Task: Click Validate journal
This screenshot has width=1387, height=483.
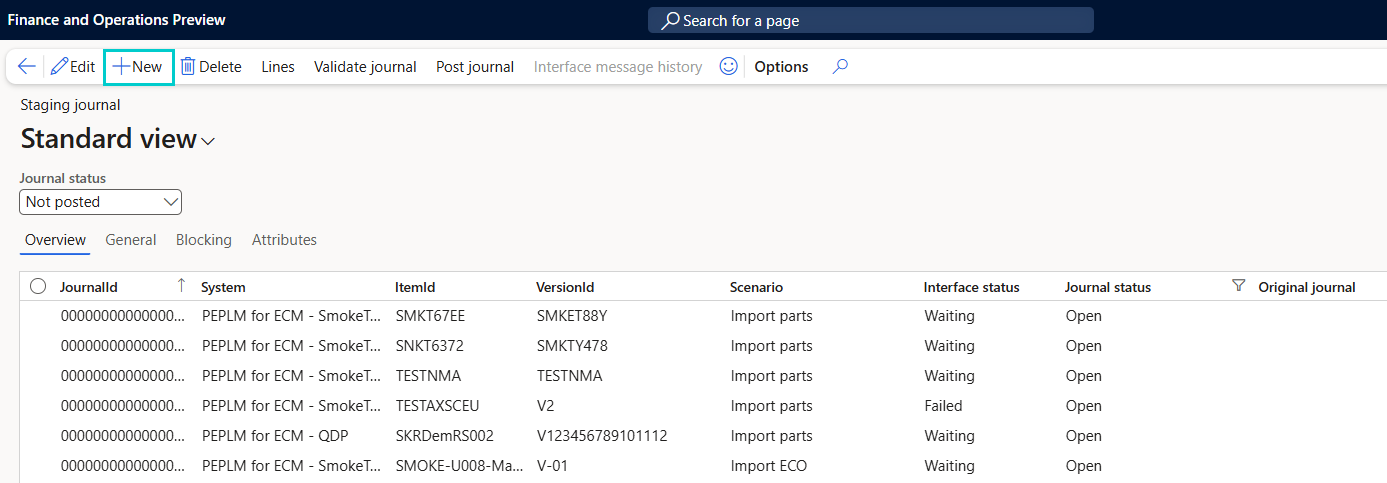Action: 365,67
